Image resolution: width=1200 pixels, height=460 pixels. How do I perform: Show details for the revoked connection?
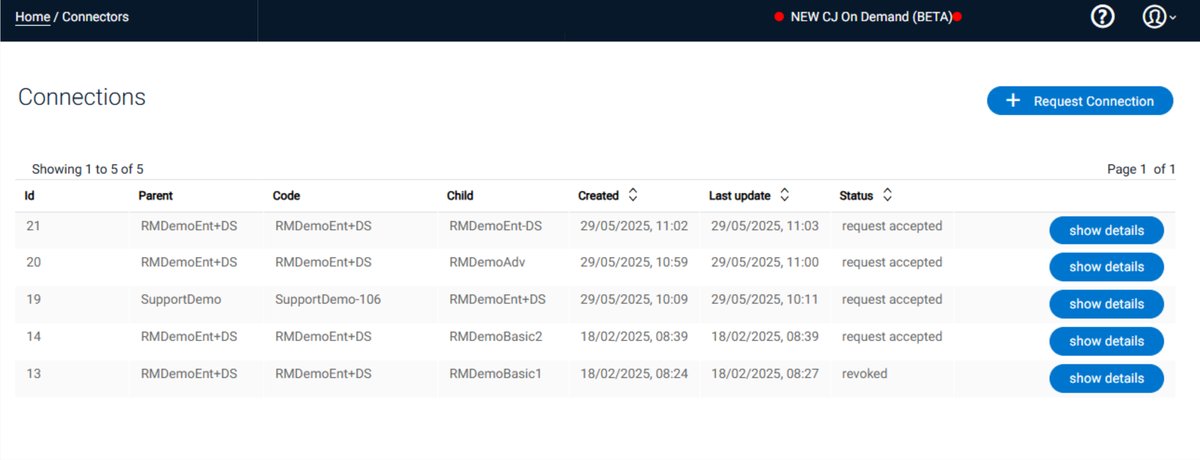[1106, 378]
